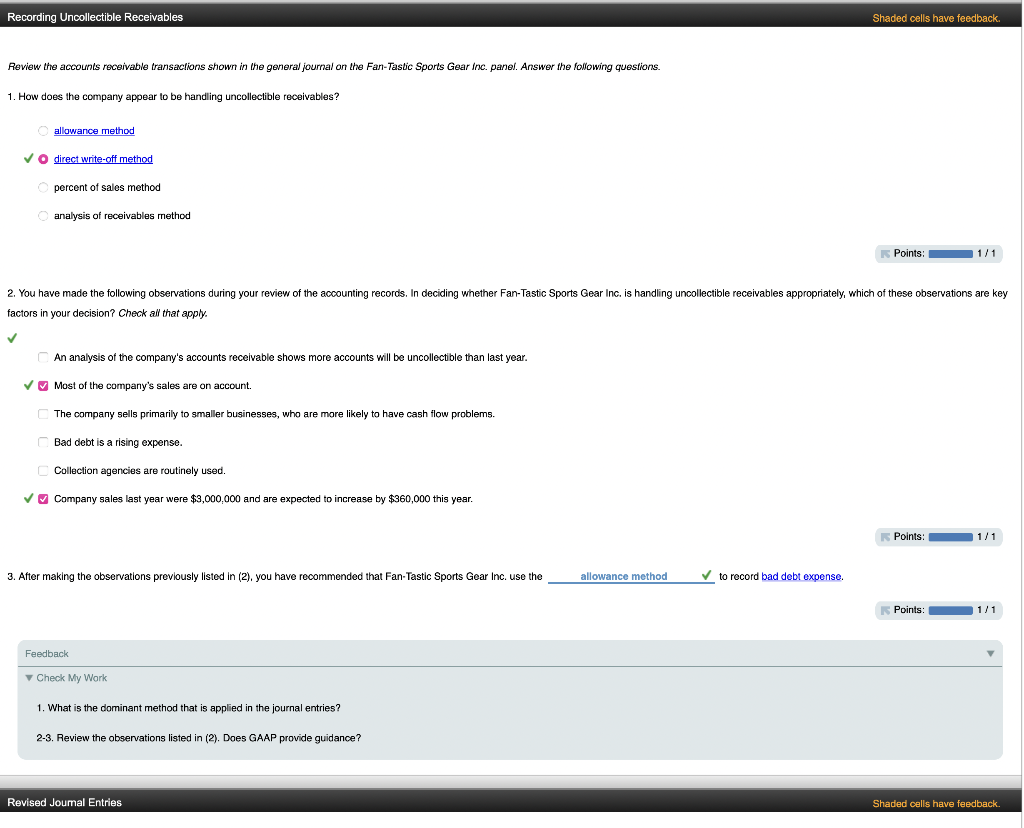Open the bad debt expense link
The width and height of the screenshot is (1024, 828).
801,577
